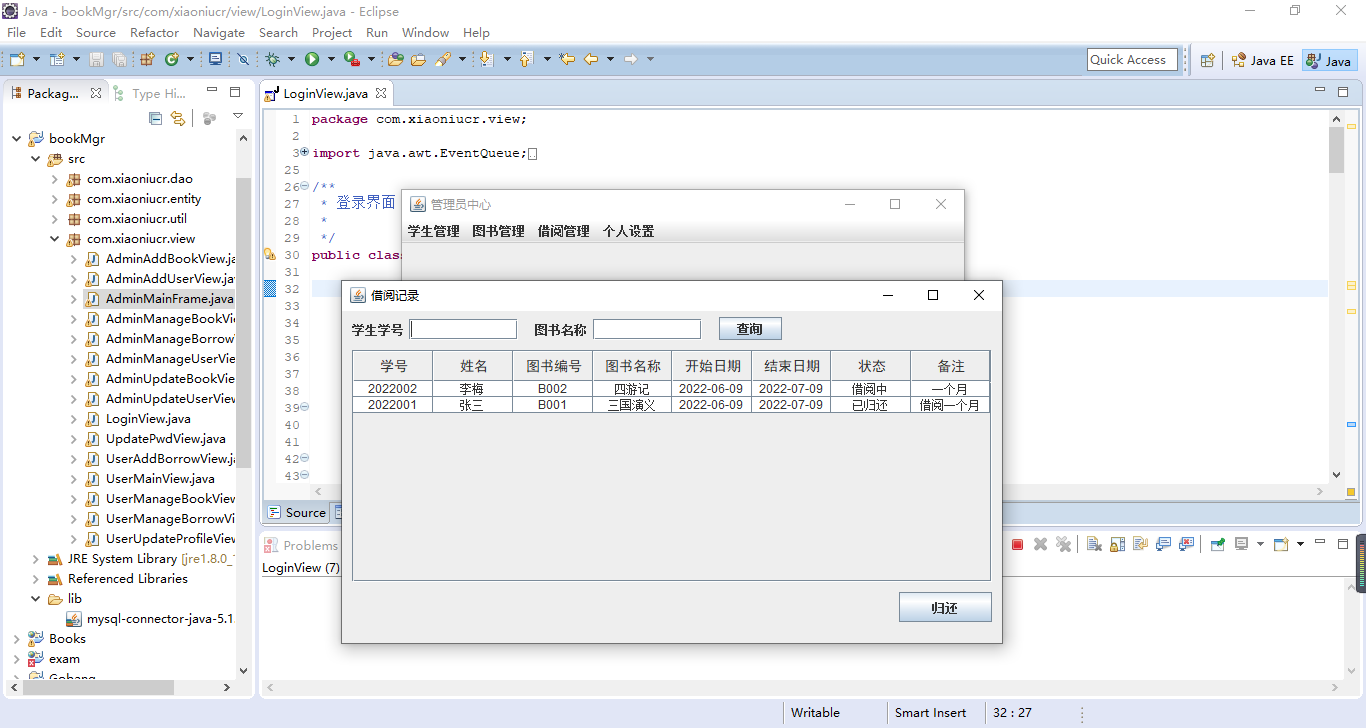Click the mysql-connector-java jar in lib

pos(150,619)
